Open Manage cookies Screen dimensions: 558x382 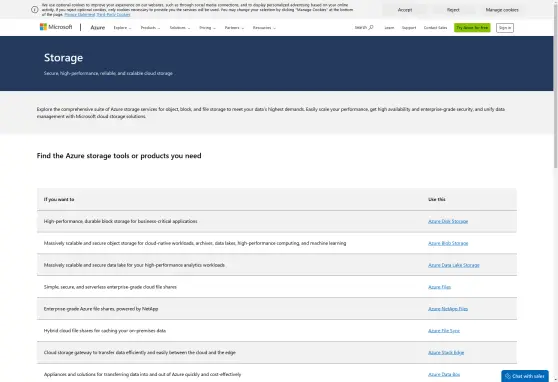pyautogui.click(x=502, y=10)
